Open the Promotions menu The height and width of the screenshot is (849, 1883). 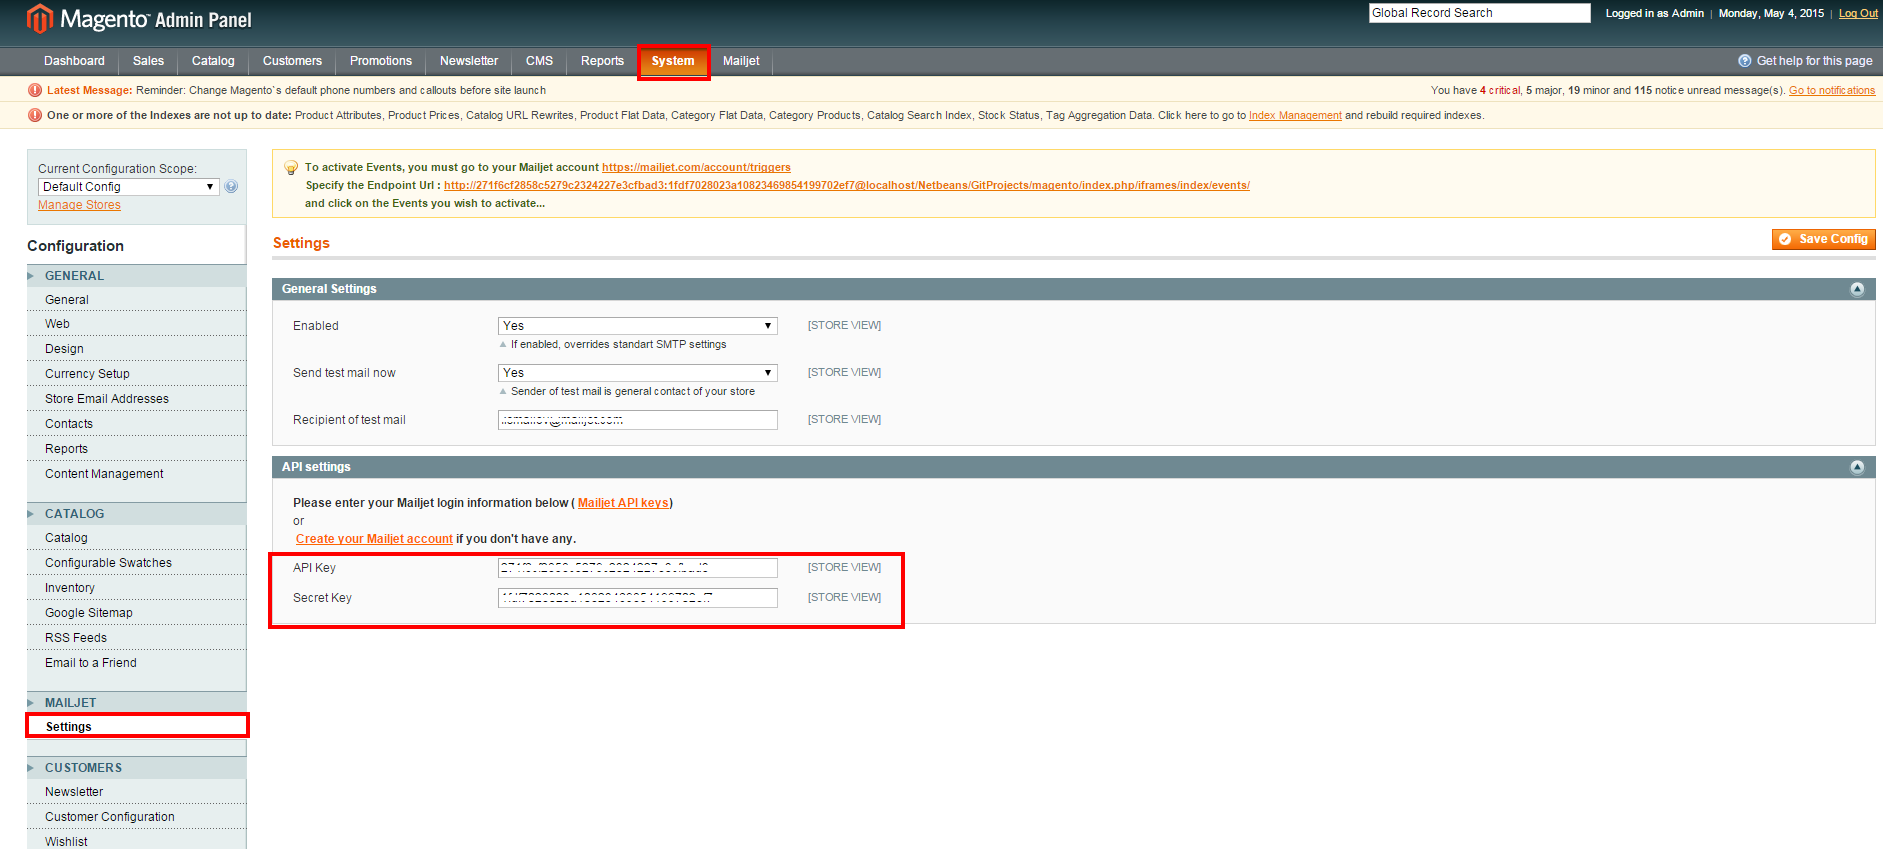coord(381,61)
